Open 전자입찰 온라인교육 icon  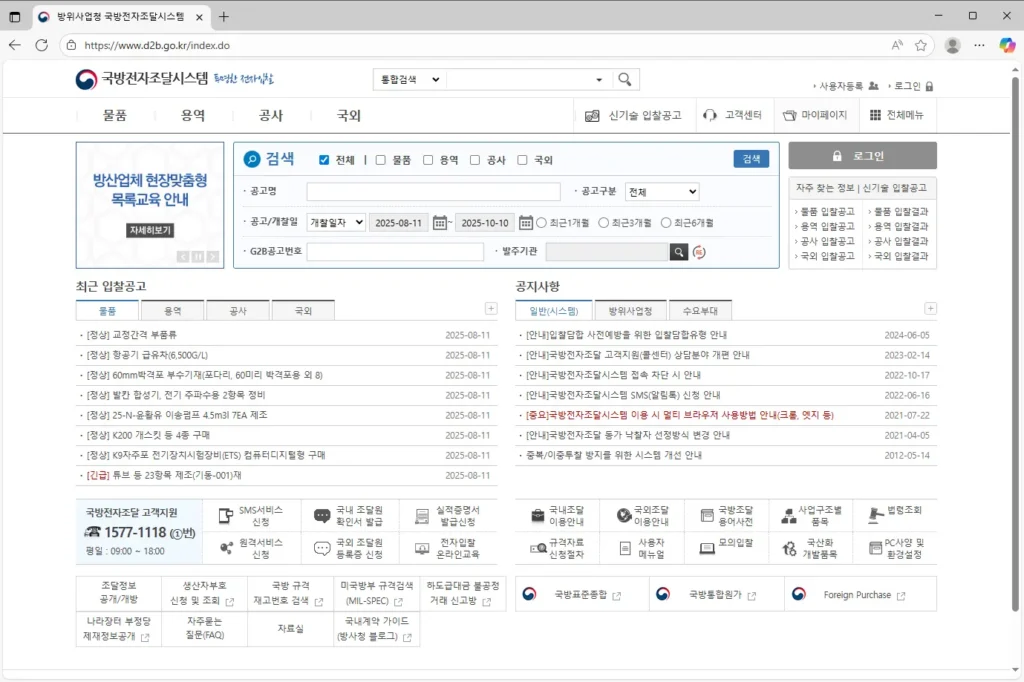[x=422, y=548]
